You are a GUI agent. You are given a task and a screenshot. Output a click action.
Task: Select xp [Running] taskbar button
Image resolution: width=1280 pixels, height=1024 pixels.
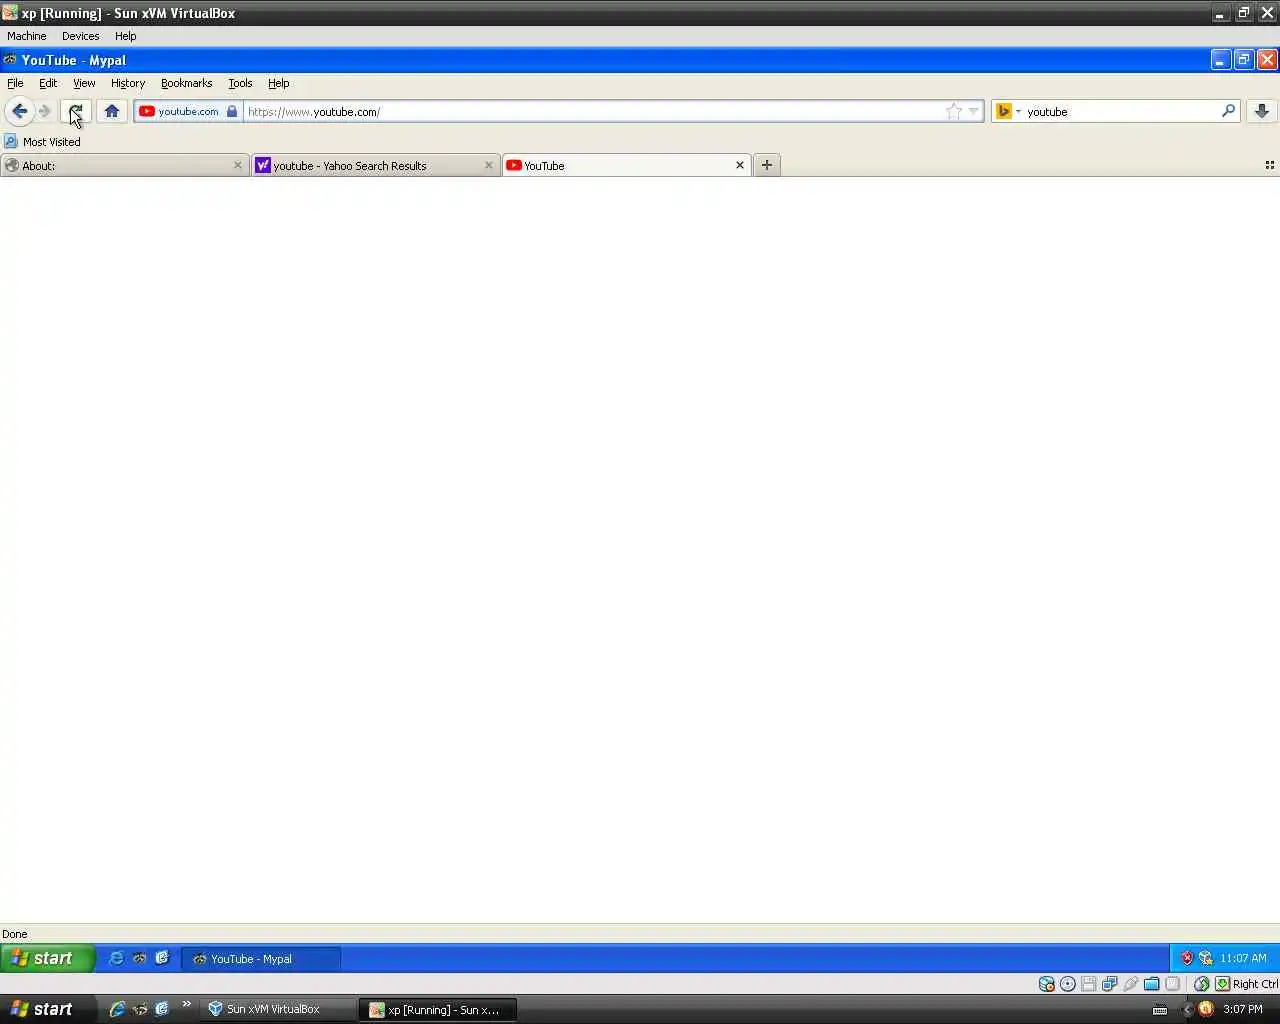(438, 1009)
